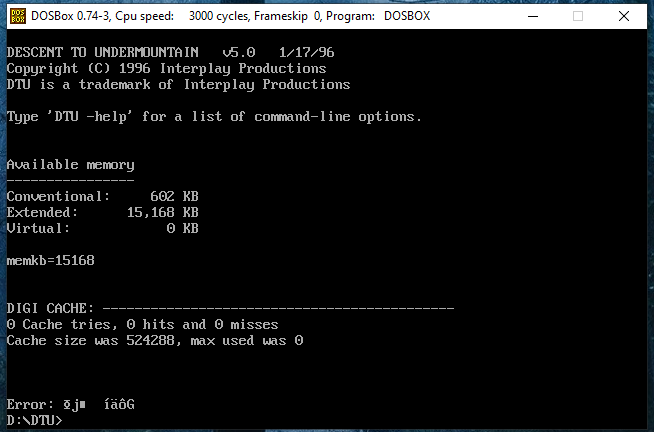
Task: Click the '0 Cache tries, 0 hits' line
Action: pos(142,324)
